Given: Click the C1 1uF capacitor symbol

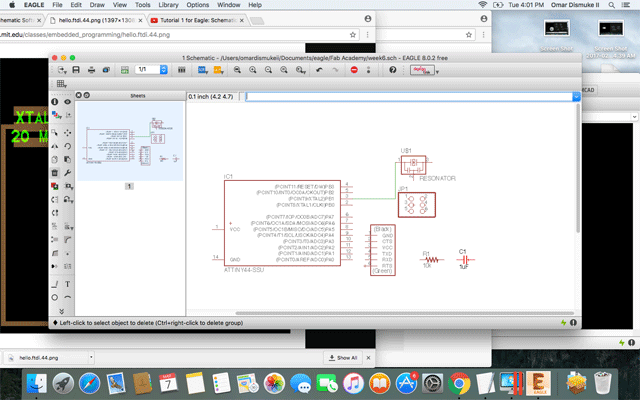Looking at the screenshot, I should tap(465, 259).
